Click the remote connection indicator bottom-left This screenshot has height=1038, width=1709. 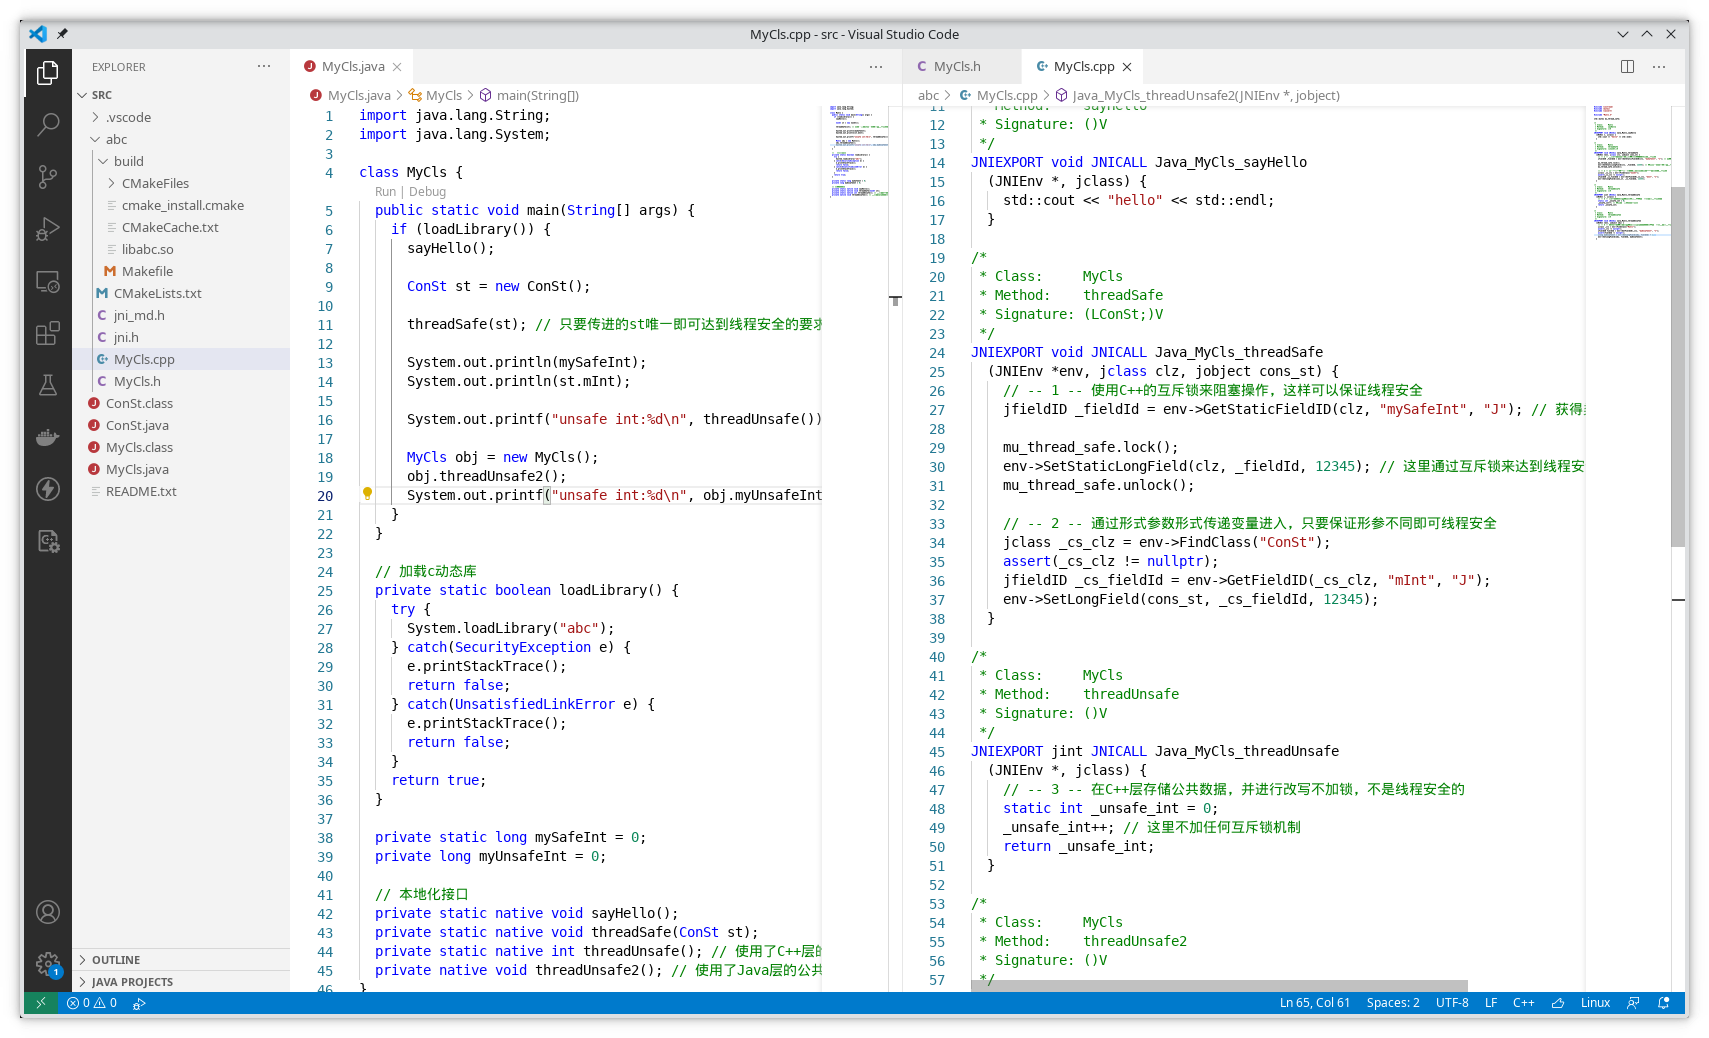click(x=41, y=1002)
